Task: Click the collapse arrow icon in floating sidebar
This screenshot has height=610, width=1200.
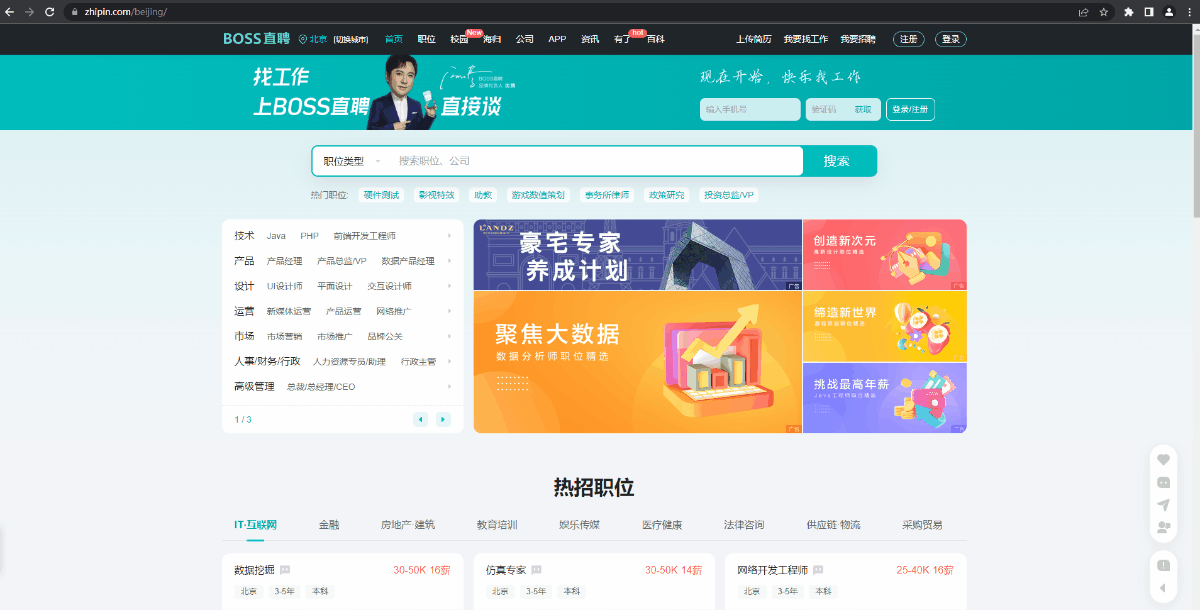Action: point(1163,588)
